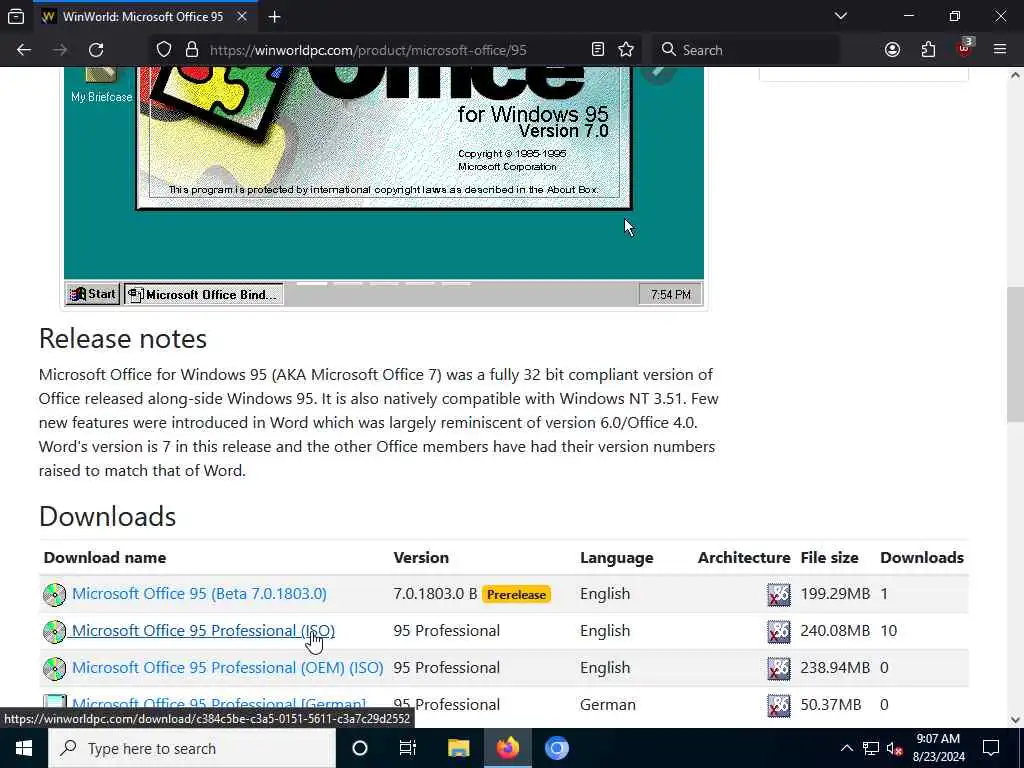Click the Prerelease badge
This screenshot has width=1024, height=768.
pos(516,594)
